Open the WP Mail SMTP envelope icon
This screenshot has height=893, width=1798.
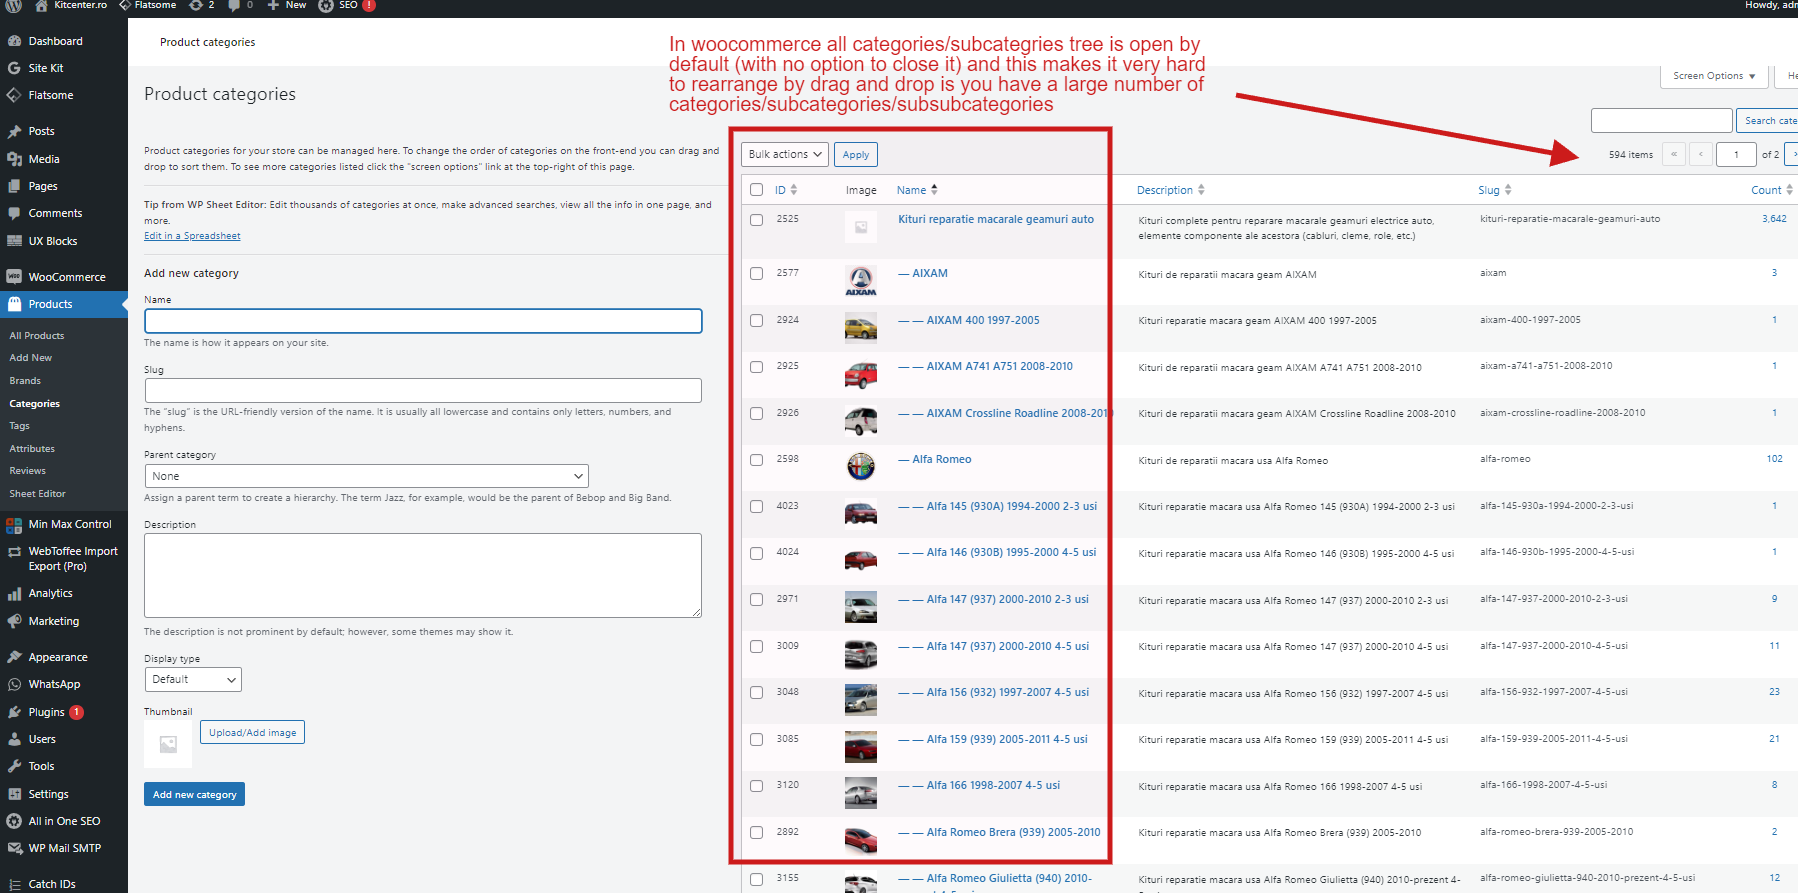(x=14, y=848)
